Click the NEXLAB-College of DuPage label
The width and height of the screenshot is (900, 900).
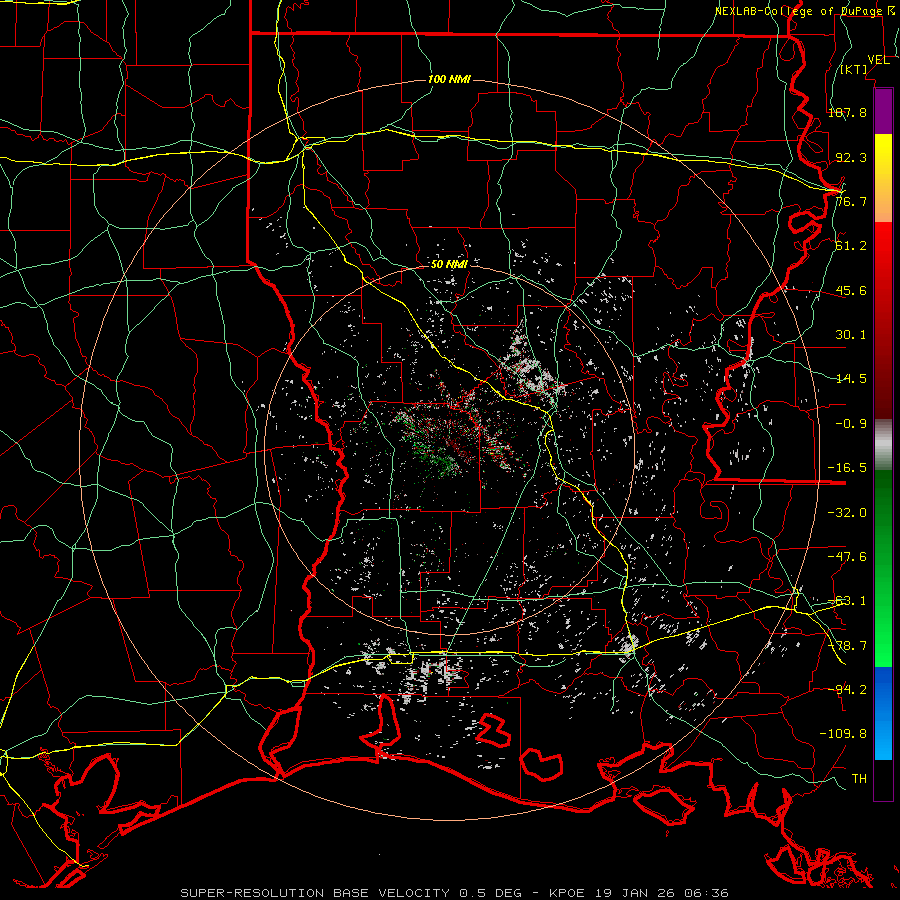pos(806,11)
